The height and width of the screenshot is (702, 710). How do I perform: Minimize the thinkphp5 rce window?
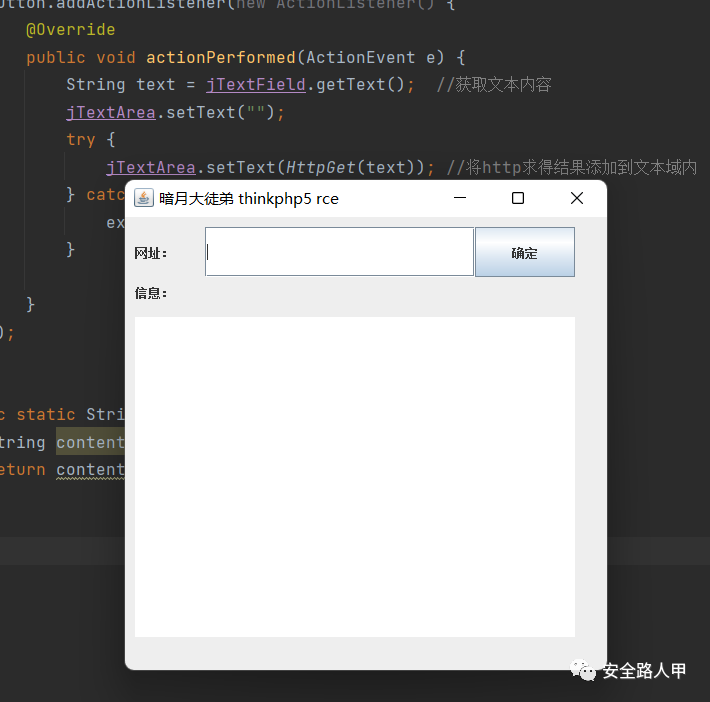[x=460, y=198]
